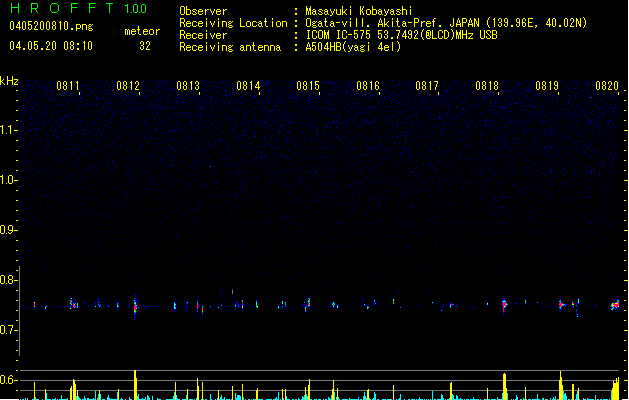Click the 0.9 kHz axis label
629x400 pixels.
tap(8, 230)
